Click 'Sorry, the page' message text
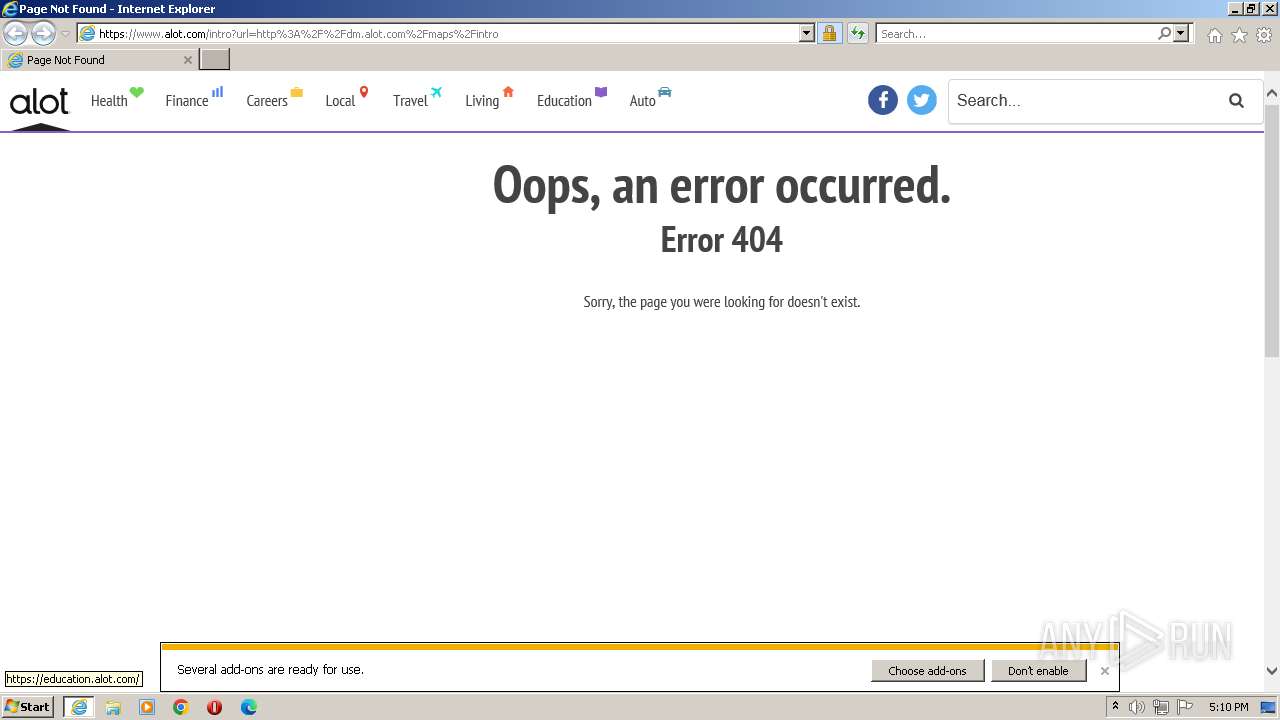This screenshot has width=1280, height=720. tap(721, 302)
